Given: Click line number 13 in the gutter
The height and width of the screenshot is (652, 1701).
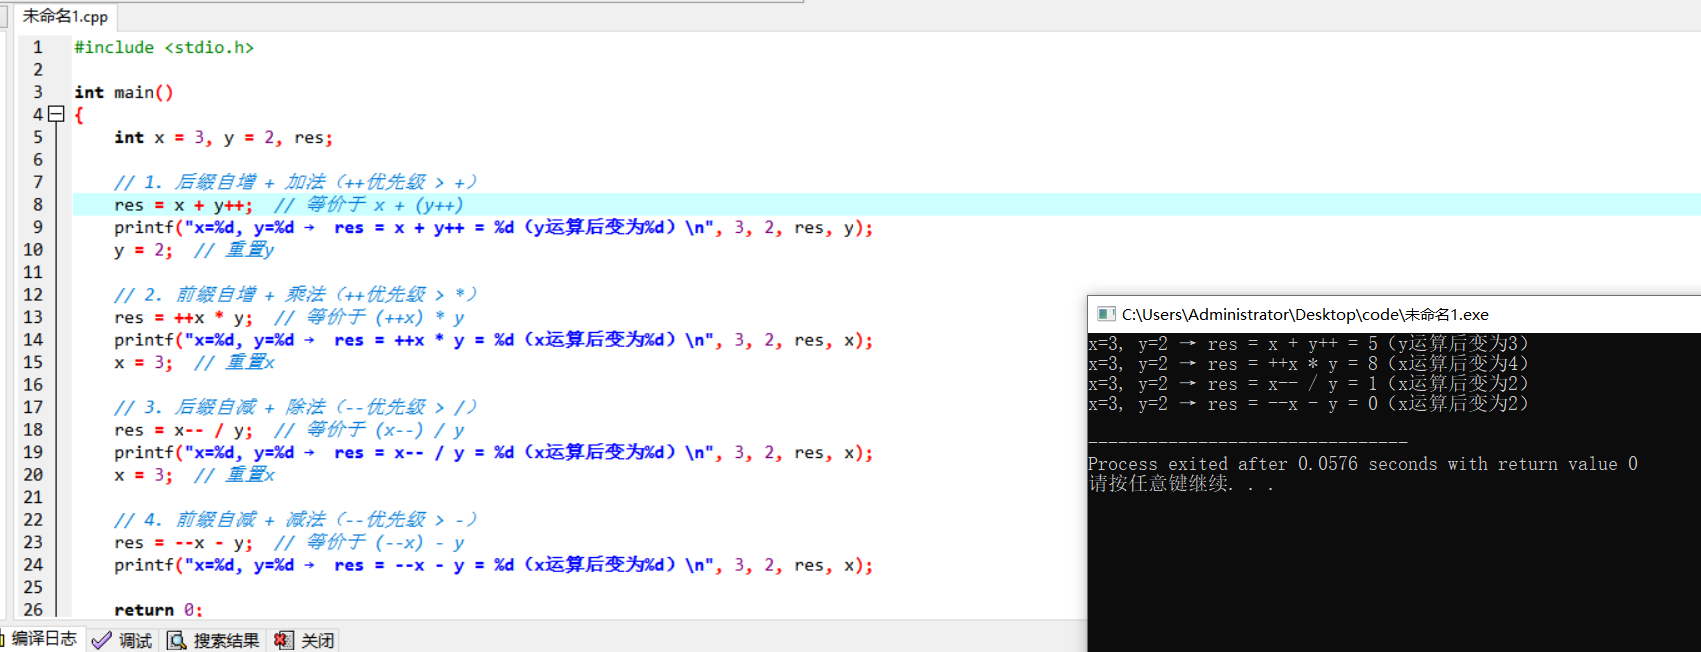Looking at the screenshot, I should tap(33, 317).
